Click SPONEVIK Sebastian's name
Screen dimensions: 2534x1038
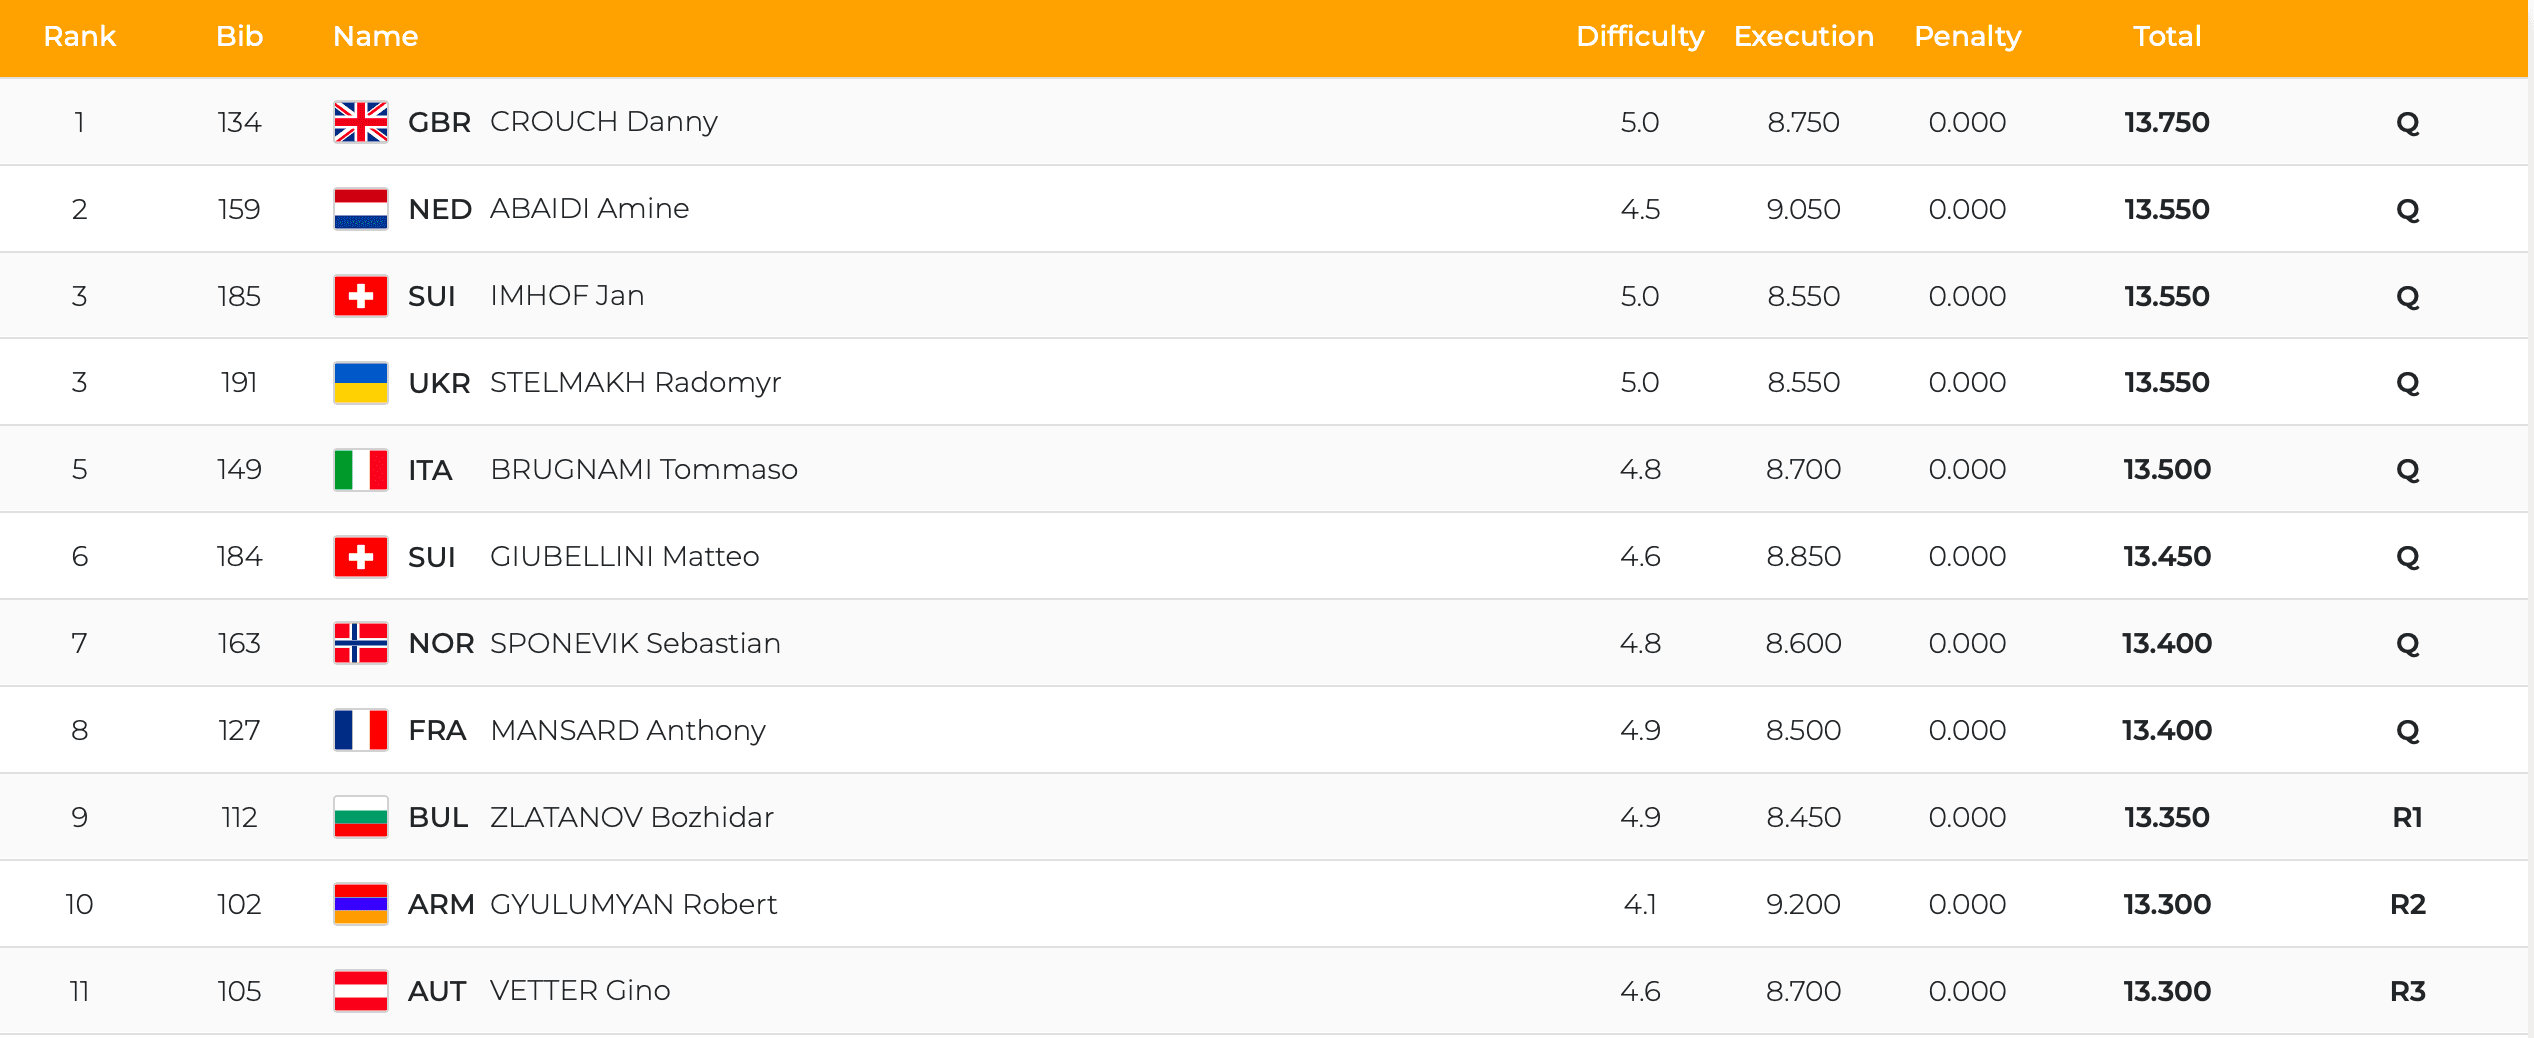coord(635,643)
